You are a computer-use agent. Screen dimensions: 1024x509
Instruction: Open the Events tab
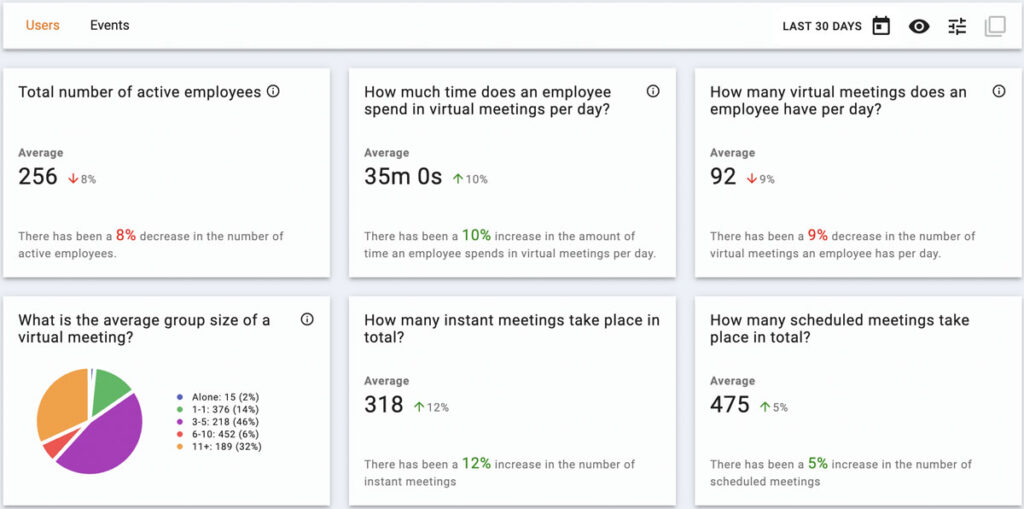110,25
